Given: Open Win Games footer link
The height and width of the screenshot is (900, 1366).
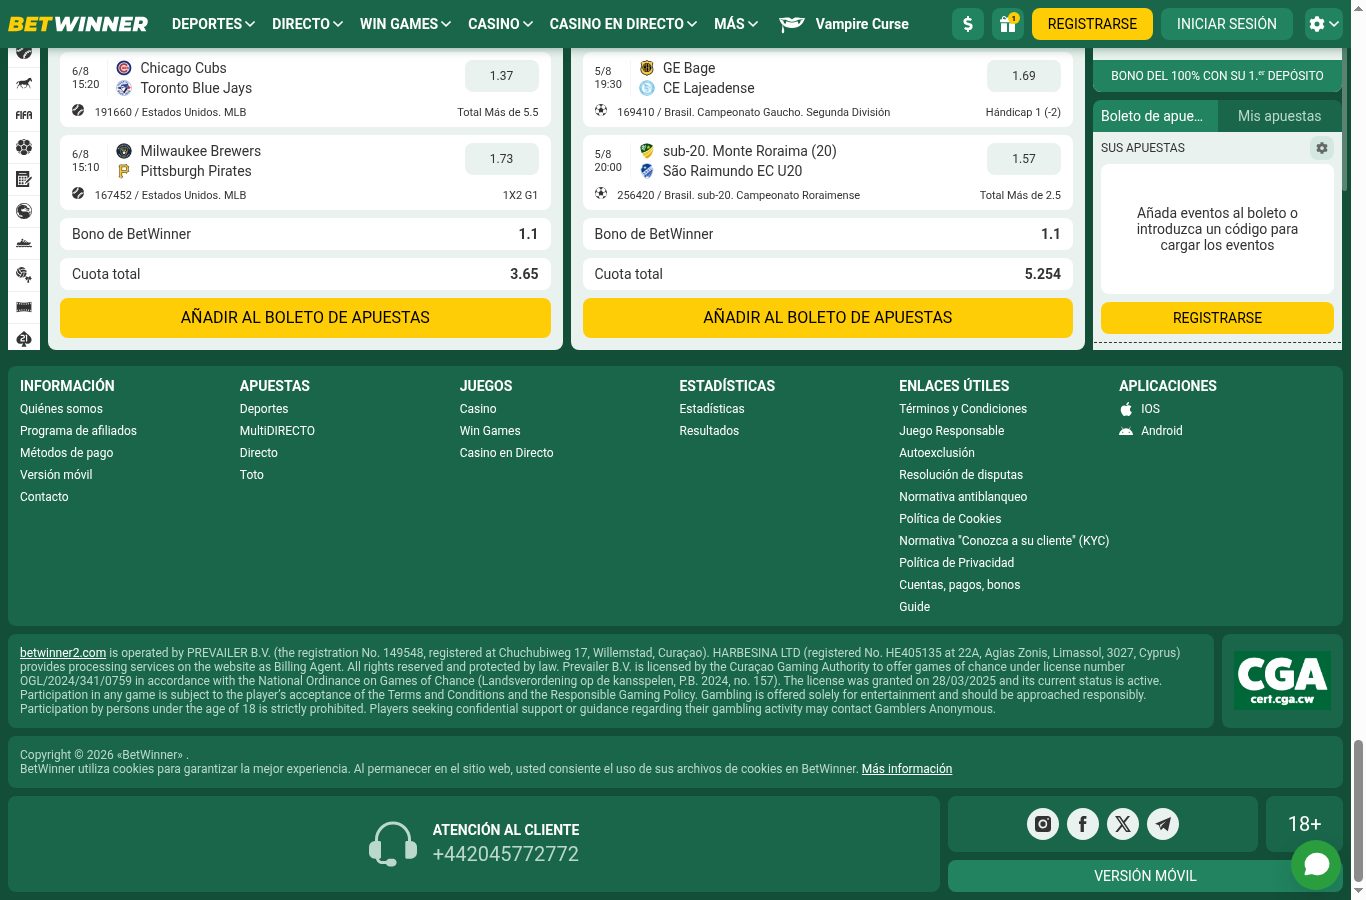Looking at the screenshot, I should pos(490,431).
